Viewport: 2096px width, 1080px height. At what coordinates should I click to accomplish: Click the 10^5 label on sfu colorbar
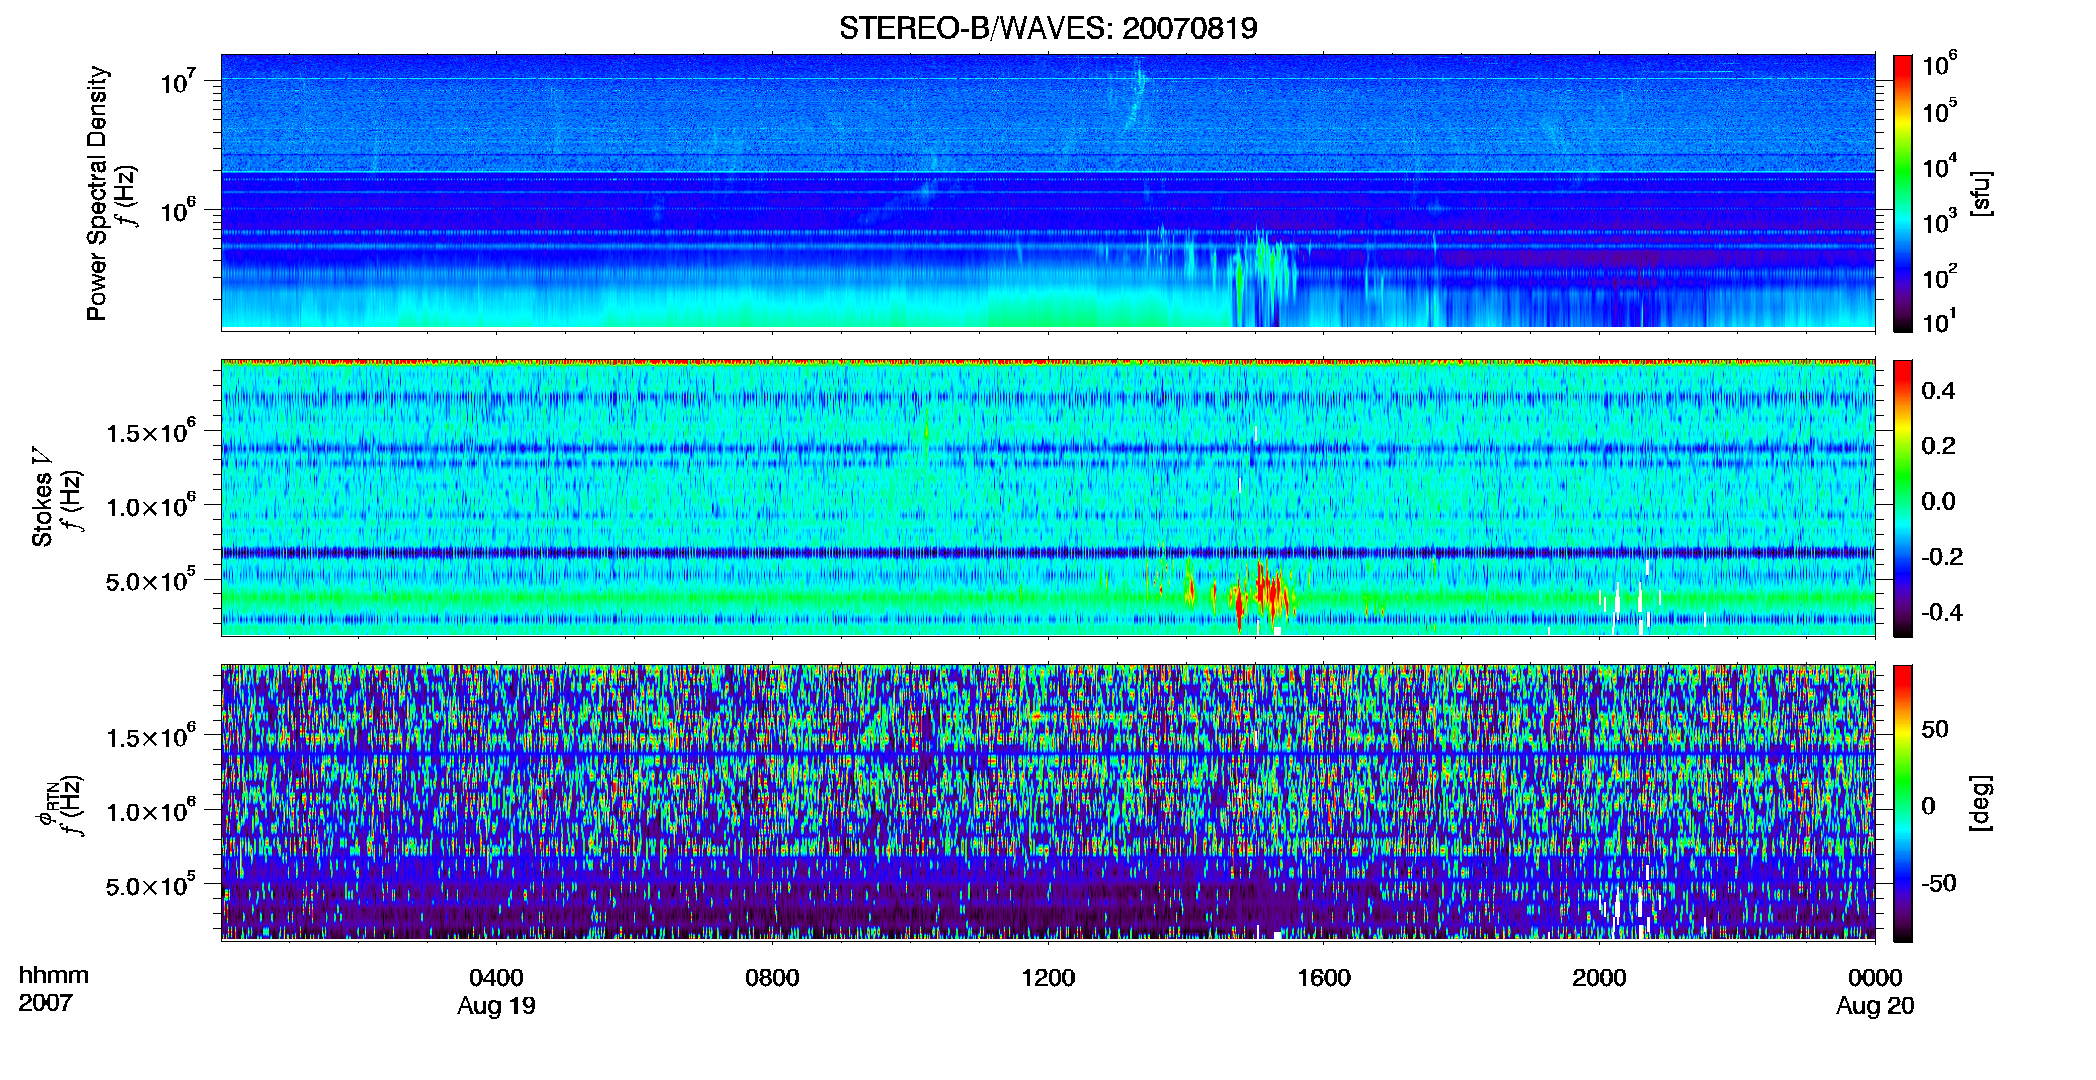click(x=1940, y=112)
